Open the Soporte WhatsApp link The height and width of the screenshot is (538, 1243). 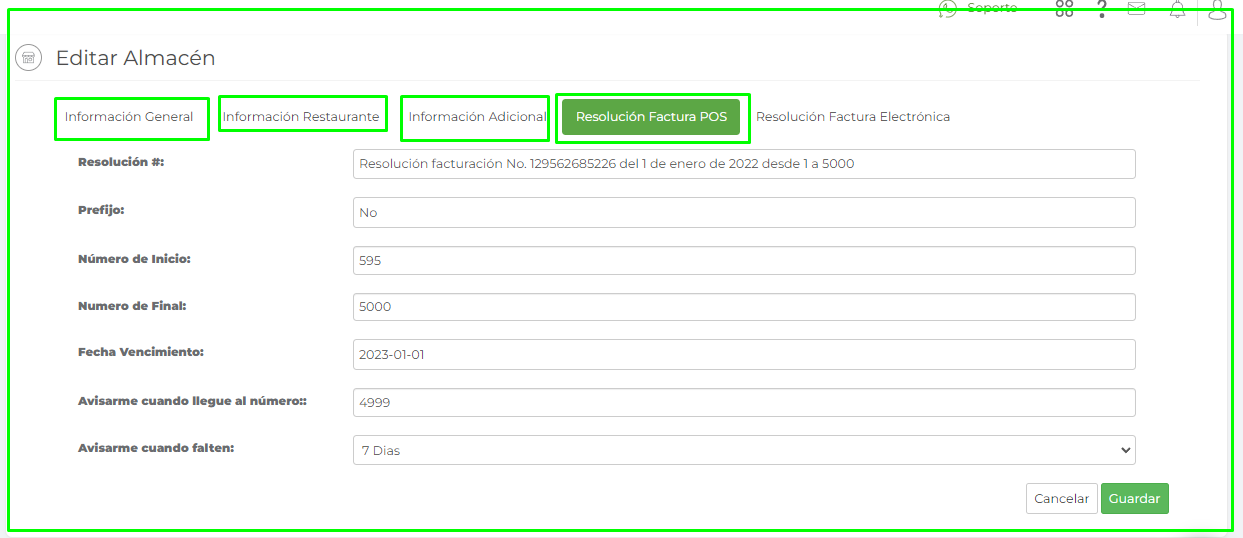(977, 8)
